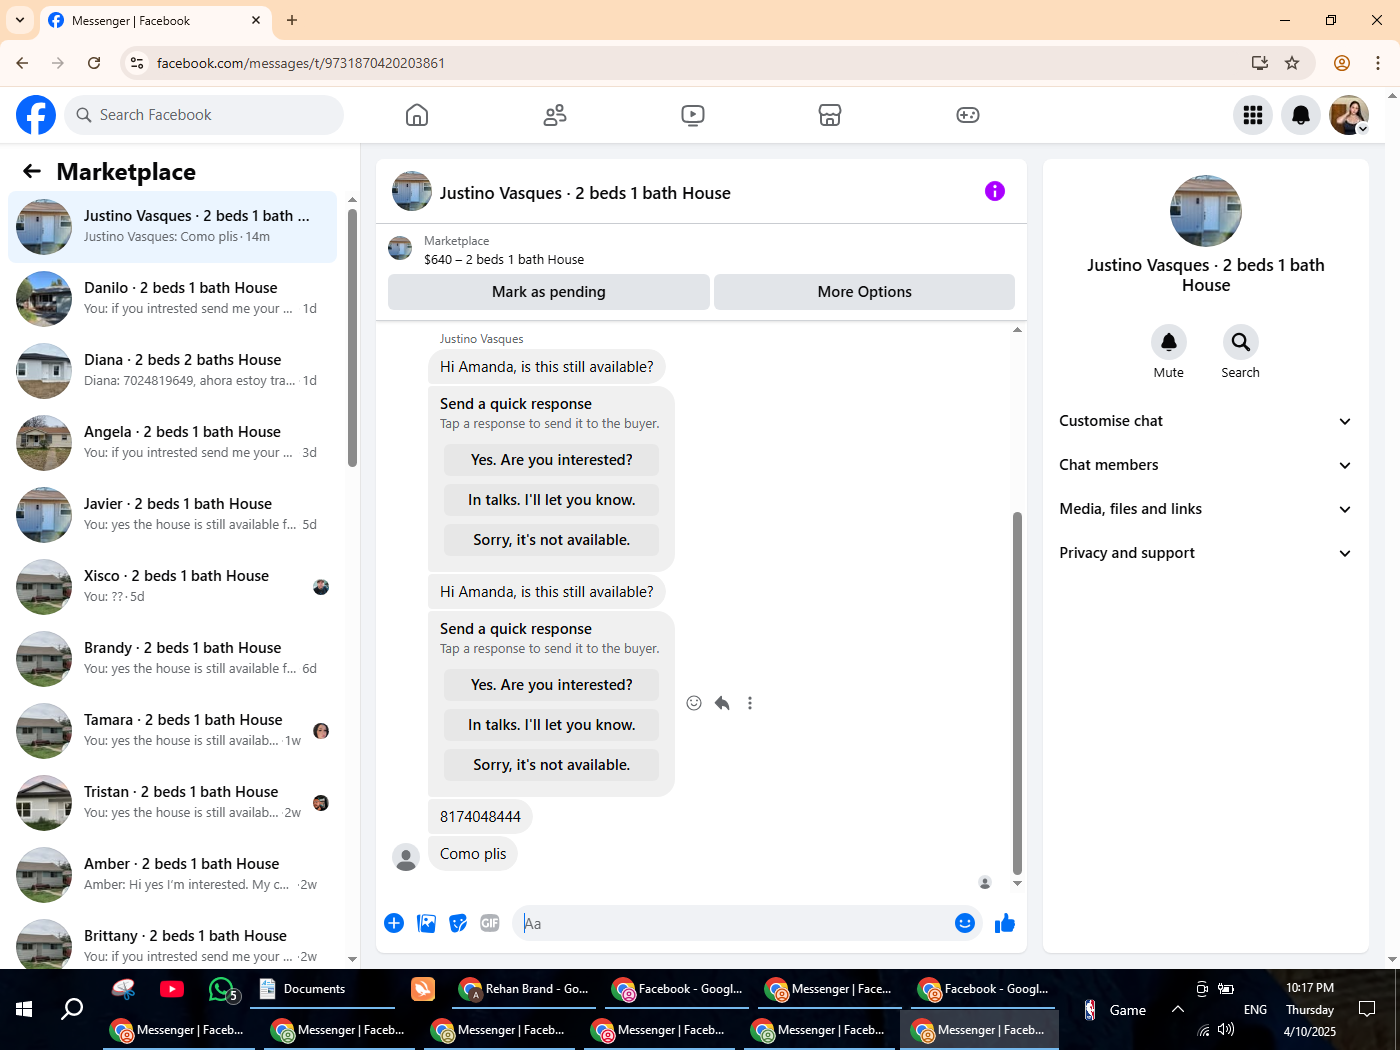This screenshot has height=1050, width=1400.
Task: Open Brandy 2 beds 1 bath conversation
Action: pyautogui.click(x=173, y=659)
